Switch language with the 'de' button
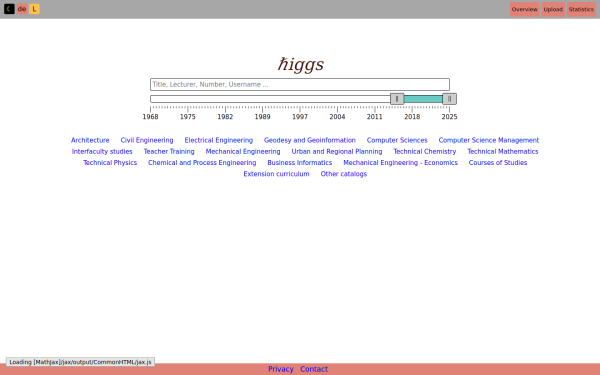Viewport: 600px width, 375px height. (x=22, y=9)
